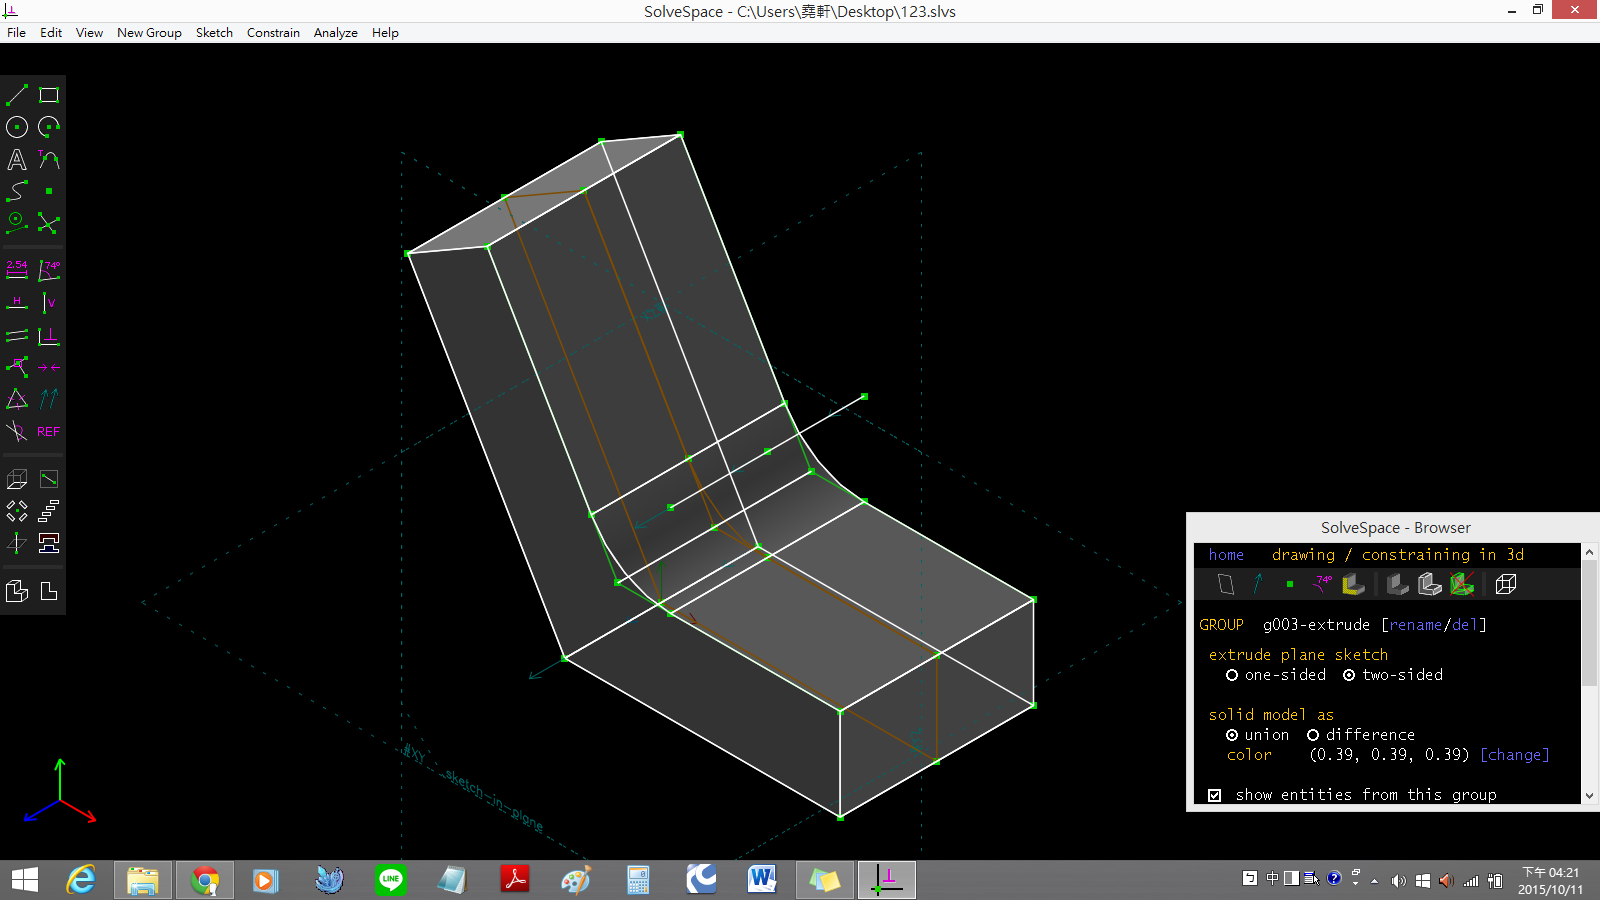Screen dimensions: 1600x900
Task: Apply horizontal constraint
Action: pos(17,302)
